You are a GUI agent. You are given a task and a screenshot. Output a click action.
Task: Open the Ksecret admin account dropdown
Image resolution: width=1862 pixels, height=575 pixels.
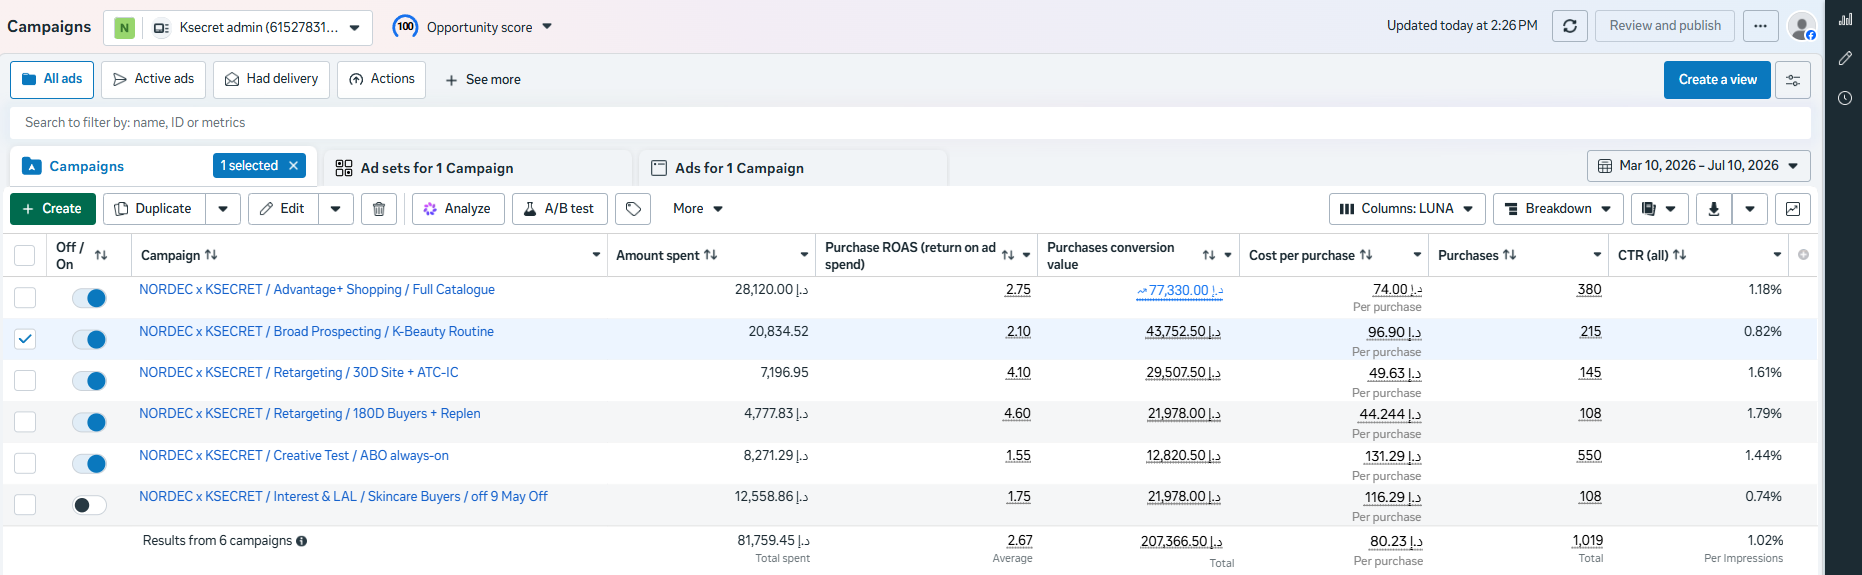pos(238,28)
